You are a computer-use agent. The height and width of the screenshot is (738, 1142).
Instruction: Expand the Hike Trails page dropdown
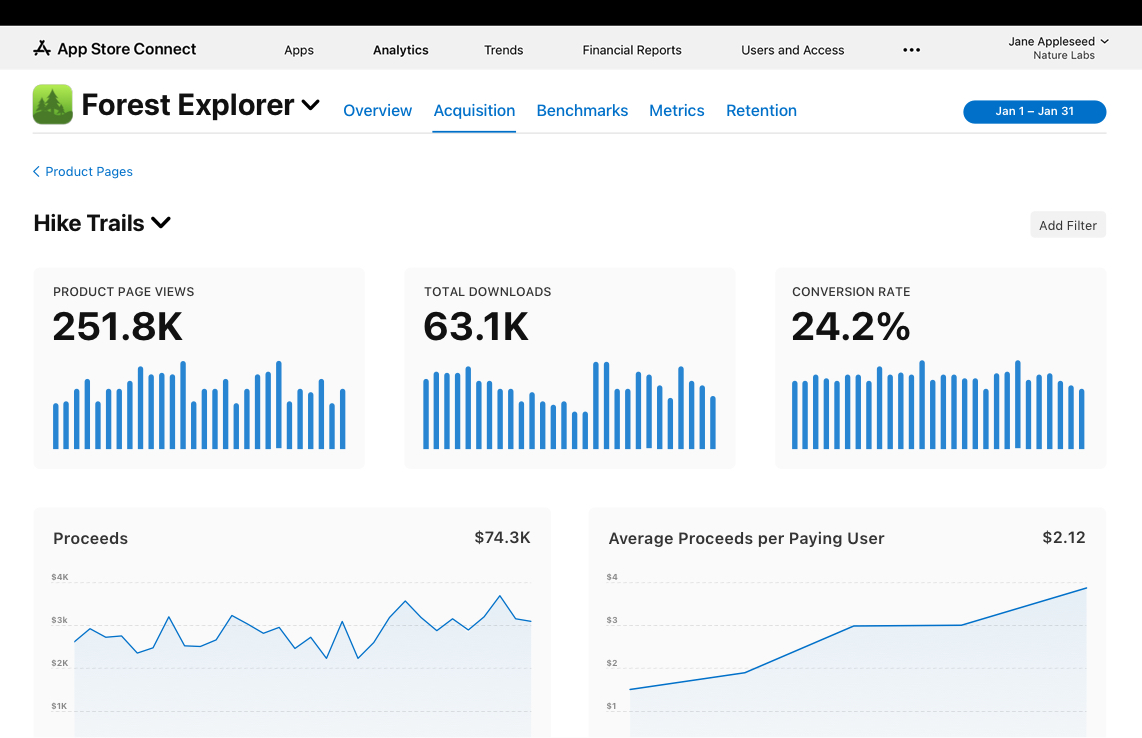[161, 223]
